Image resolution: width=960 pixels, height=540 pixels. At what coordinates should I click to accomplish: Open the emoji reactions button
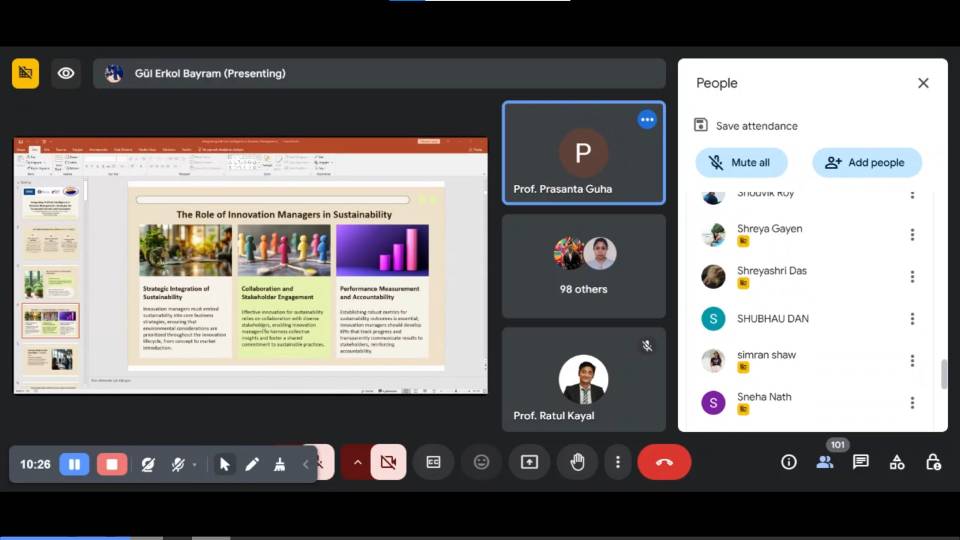[x=481, y=462]
